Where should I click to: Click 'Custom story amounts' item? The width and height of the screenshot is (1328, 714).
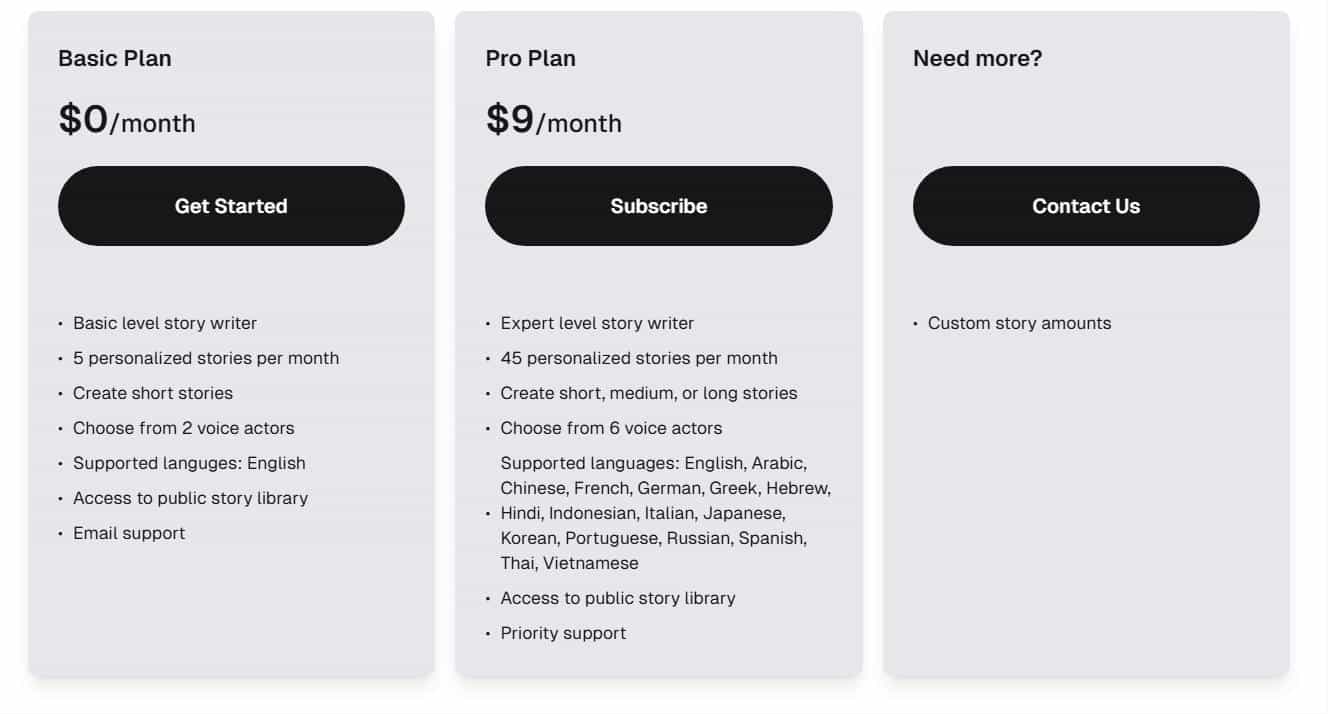coord(1019,323)
